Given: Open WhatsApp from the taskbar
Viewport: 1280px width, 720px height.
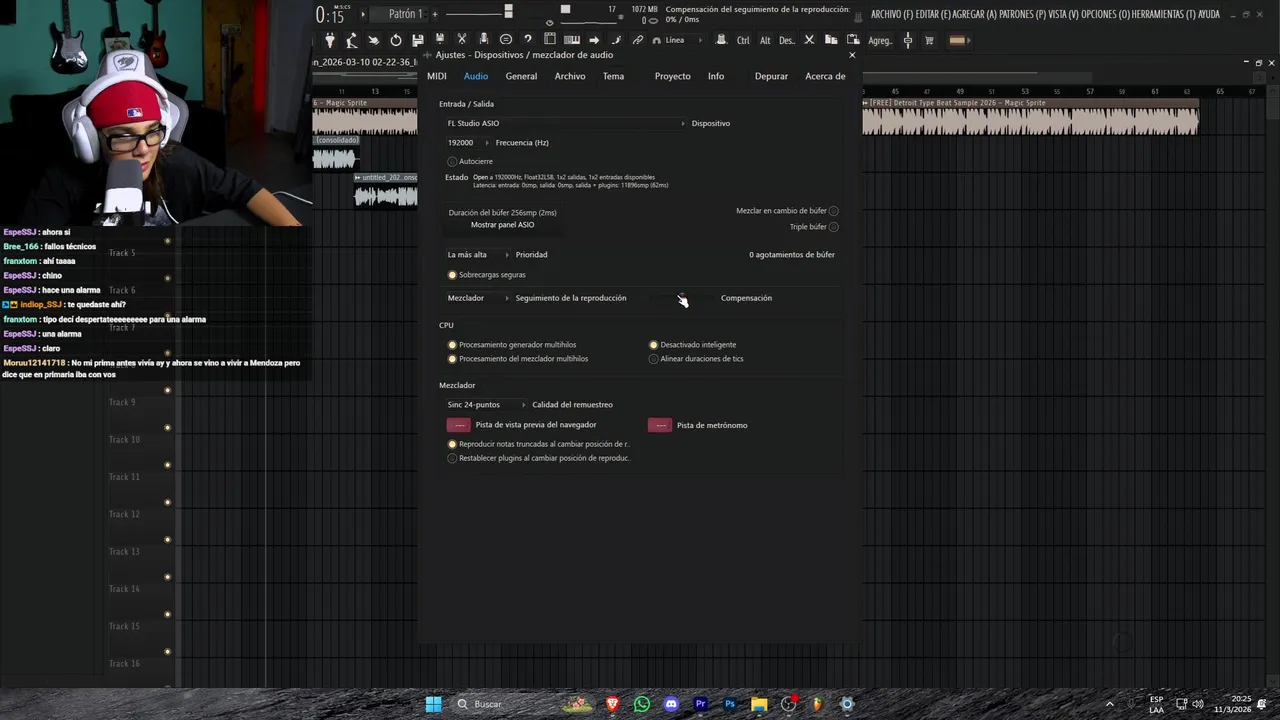Looking at the screenshot, I should pyautogui.click(x=642, y=704).
